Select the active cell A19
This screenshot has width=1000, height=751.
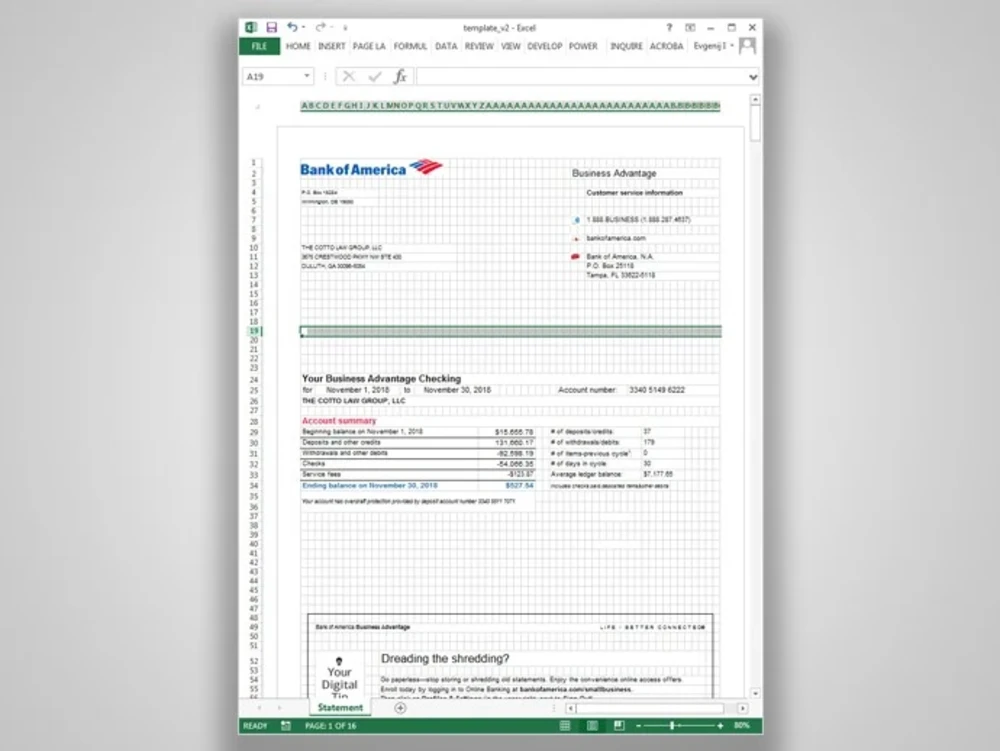tap(304, 331)
